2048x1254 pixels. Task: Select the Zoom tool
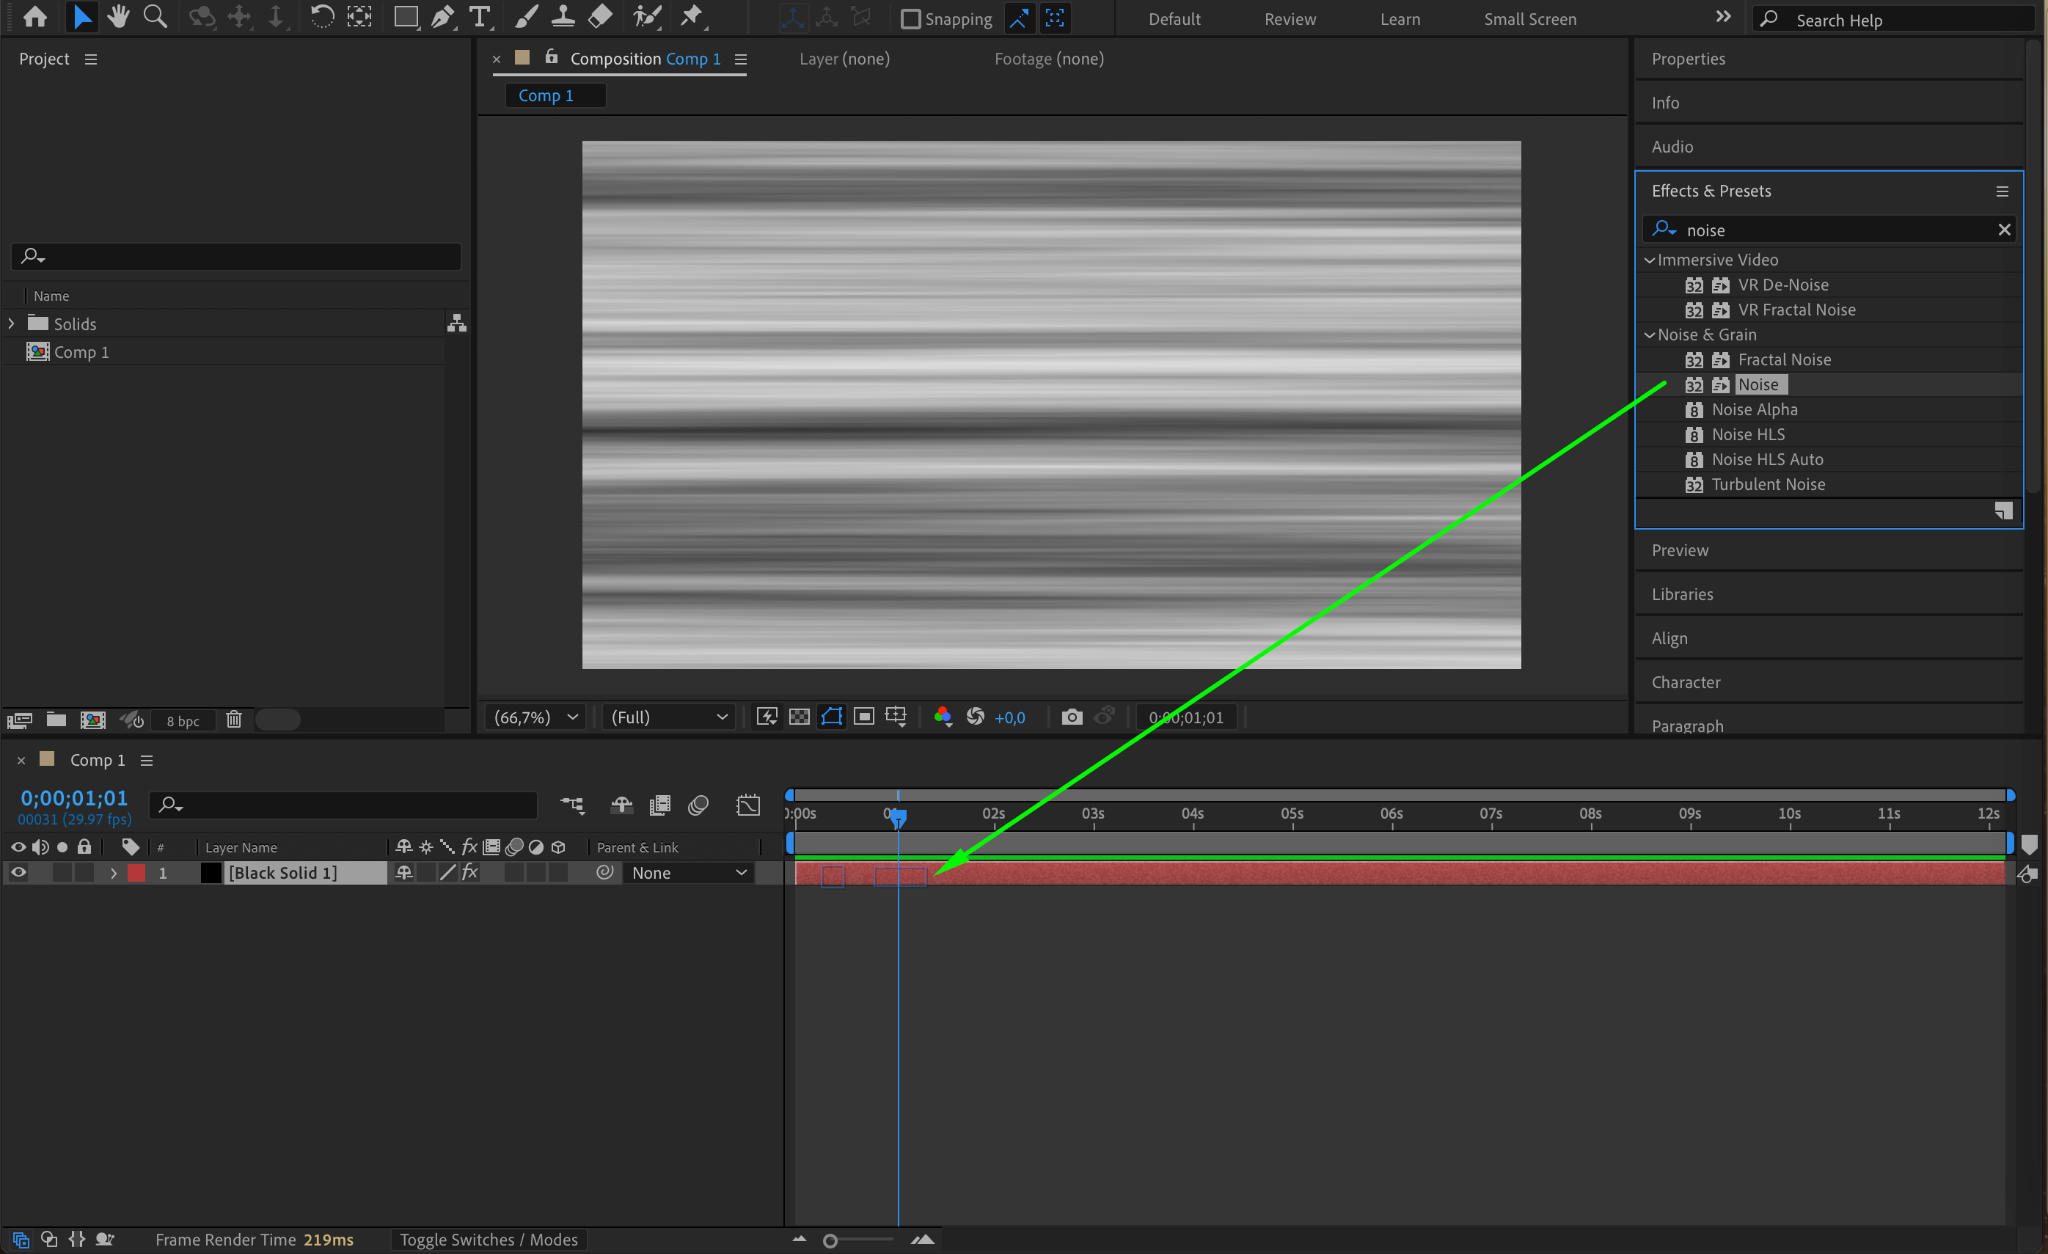point(155,17)
